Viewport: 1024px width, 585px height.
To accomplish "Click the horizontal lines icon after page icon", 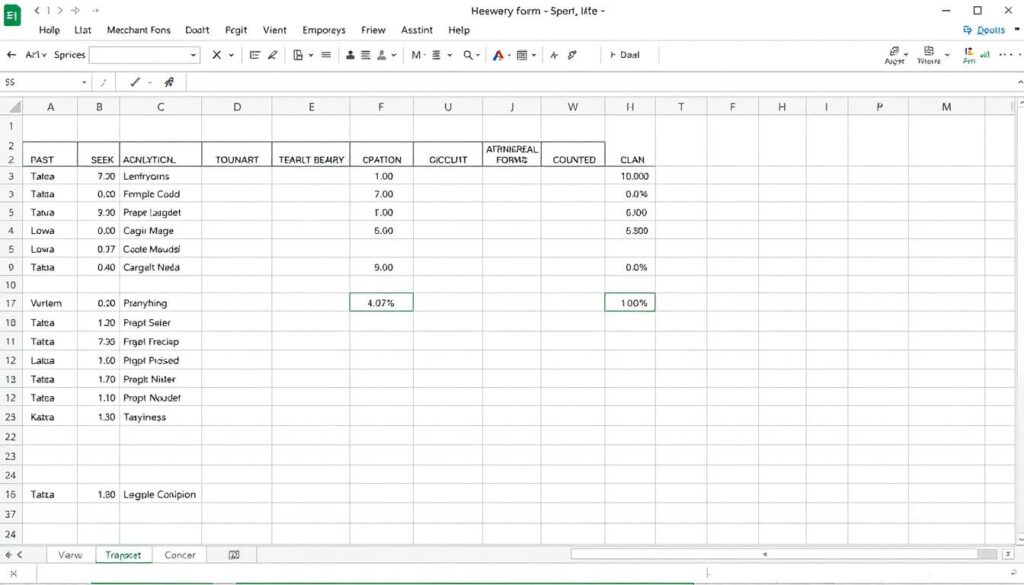I will [x=326, y=55].
